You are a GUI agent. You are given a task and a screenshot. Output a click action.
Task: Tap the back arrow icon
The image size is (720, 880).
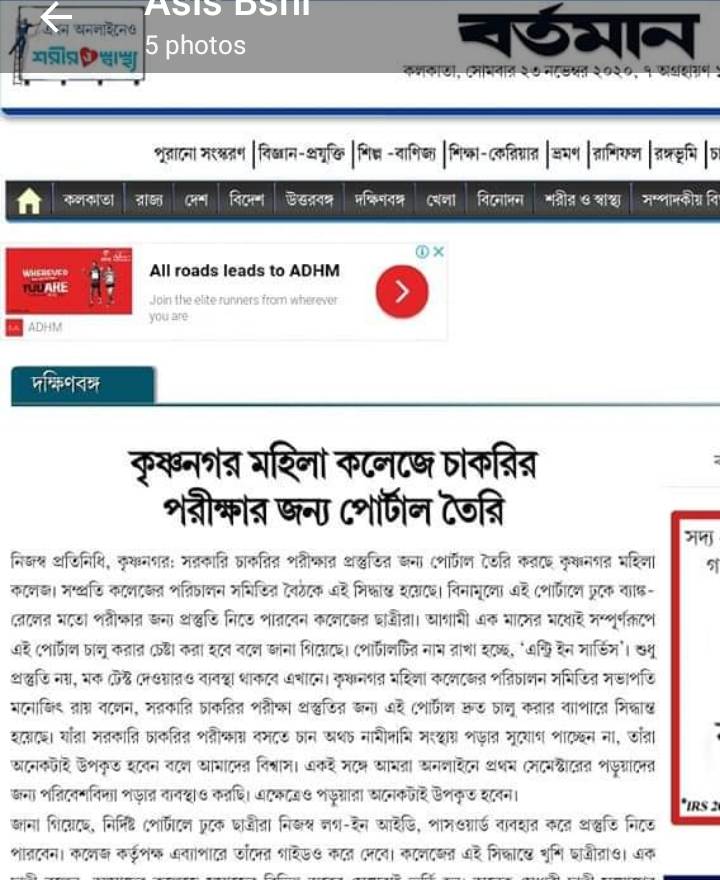(56, 17)
